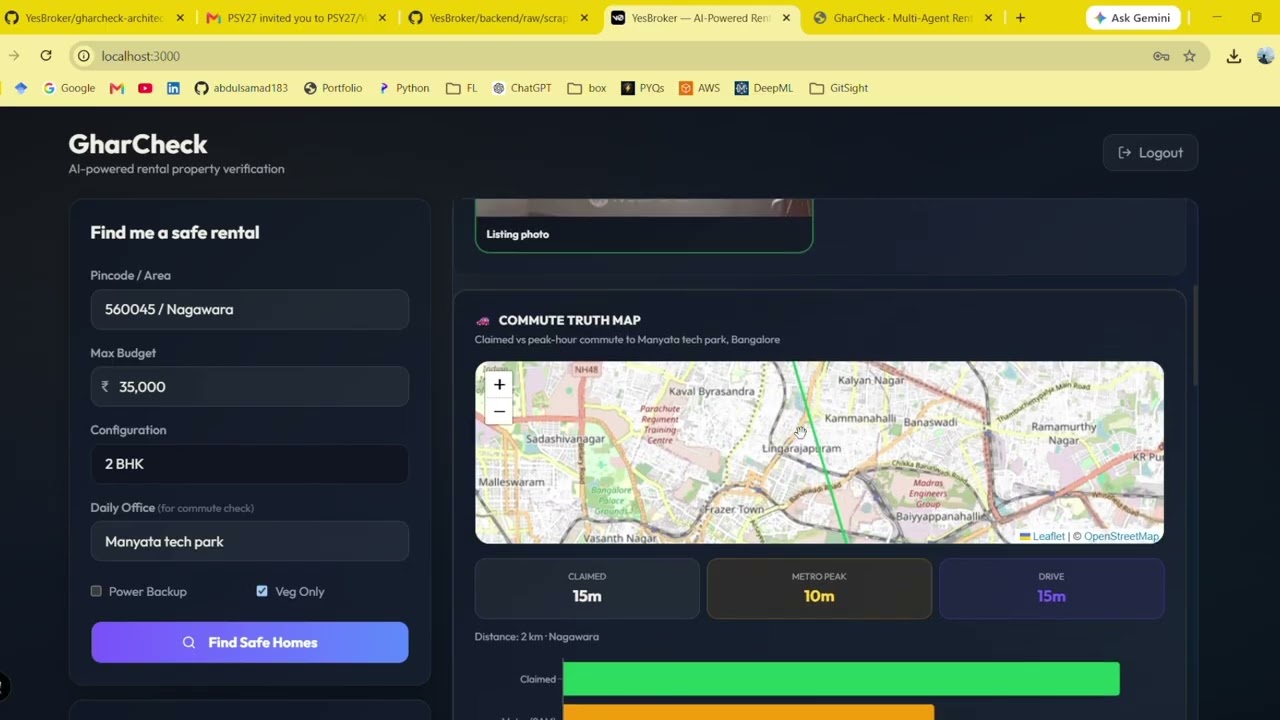This screenshot has height=720, width=1280.
Task: Click the Listing photo thumbnail card
Action: [x=644, y=226]
